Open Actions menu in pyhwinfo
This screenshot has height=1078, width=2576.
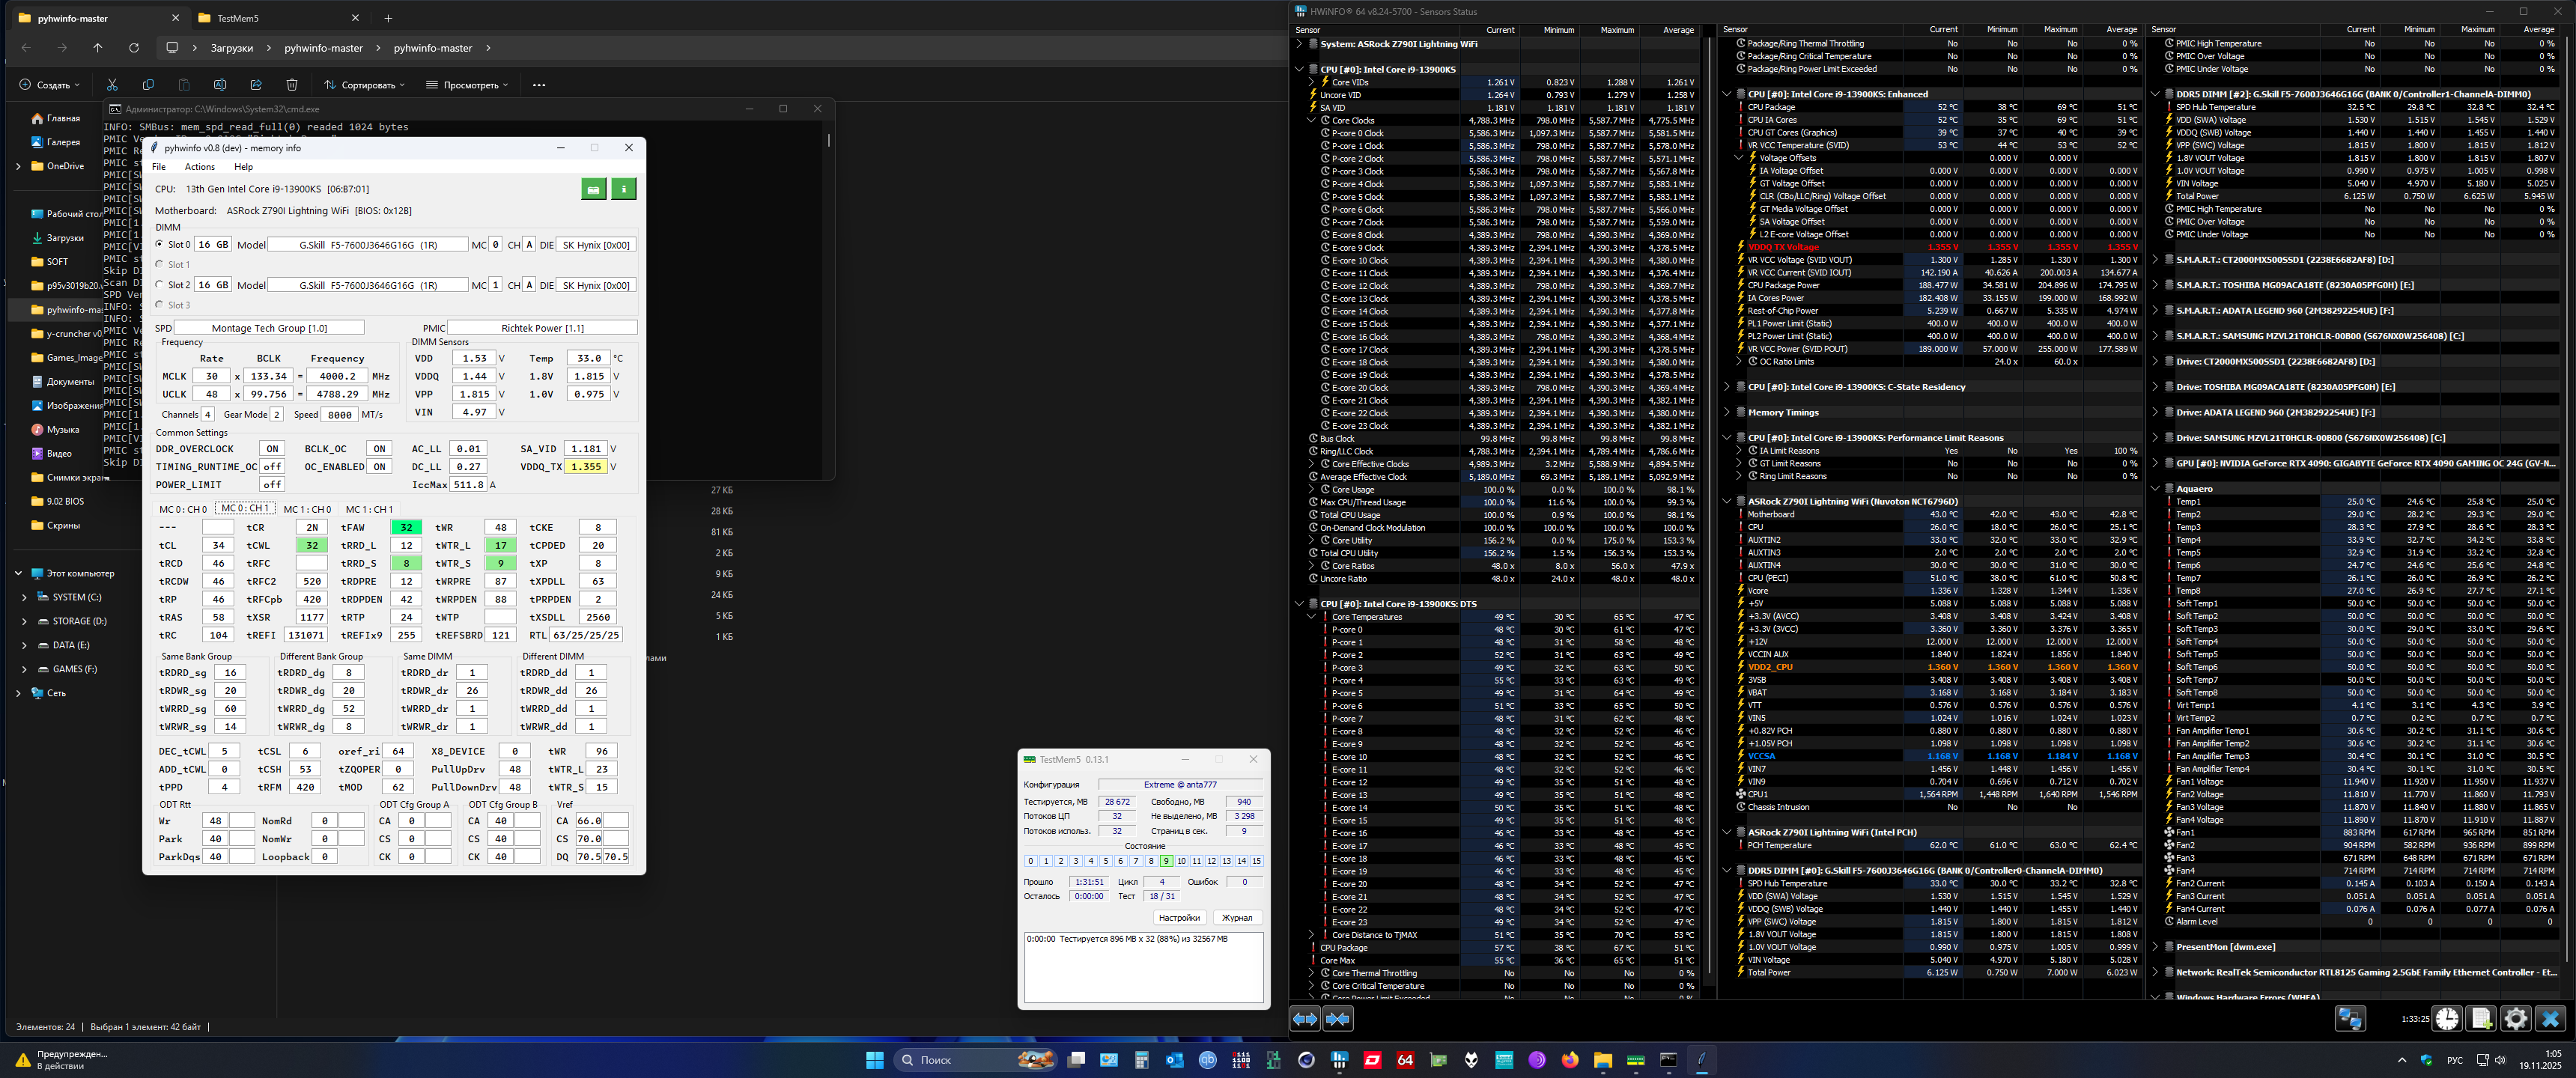(199, 167)
